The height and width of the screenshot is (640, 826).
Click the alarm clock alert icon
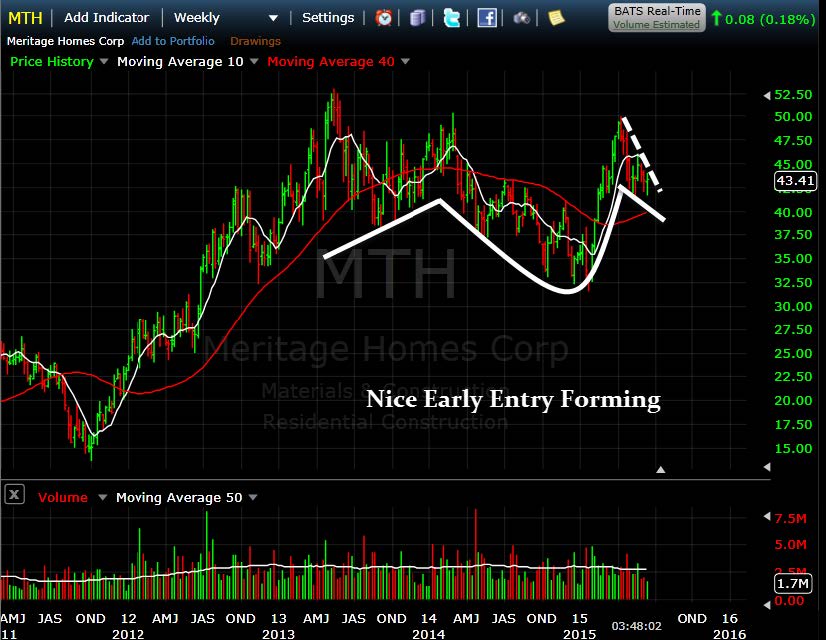point(384,18)
